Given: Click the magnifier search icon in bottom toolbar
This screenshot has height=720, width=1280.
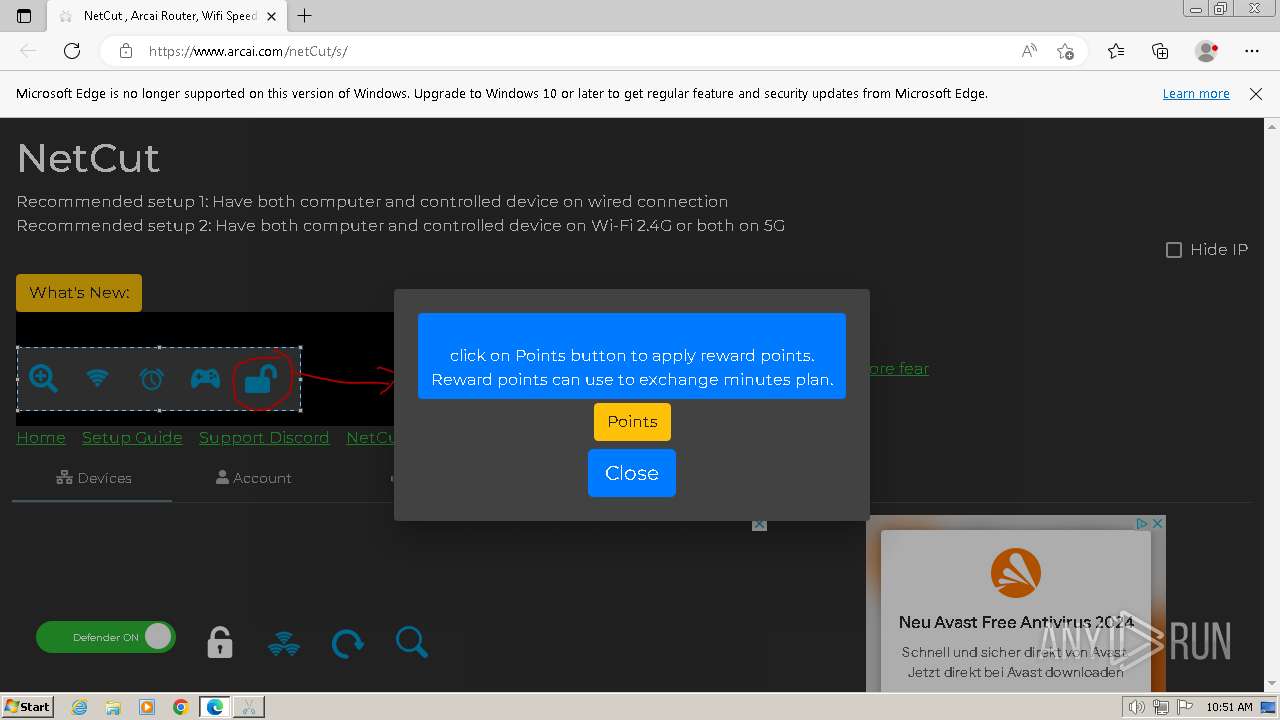Looking at the screenshot, I should (411, 642).
